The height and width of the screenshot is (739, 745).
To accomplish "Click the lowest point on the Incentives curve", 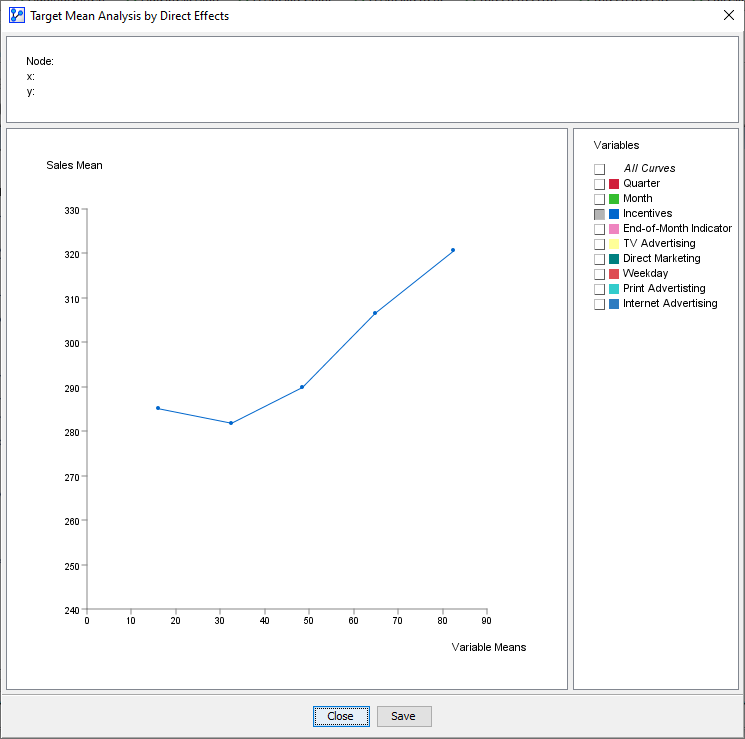I will click(231, 423).
